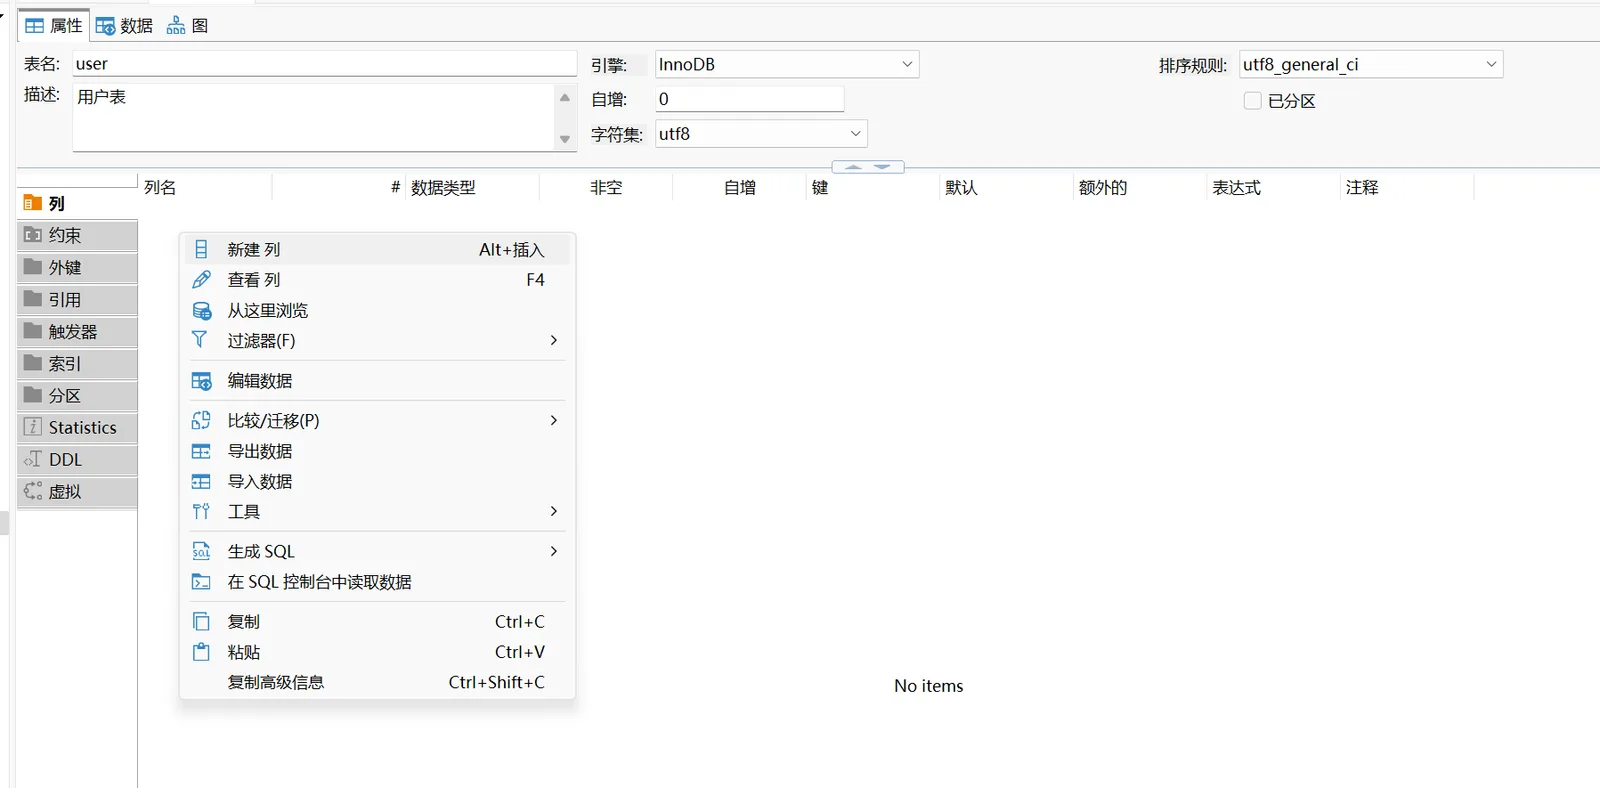Click the import icon beside 导入数据
This screenshot has width=1600, height=788.
[x=201, y=481]
